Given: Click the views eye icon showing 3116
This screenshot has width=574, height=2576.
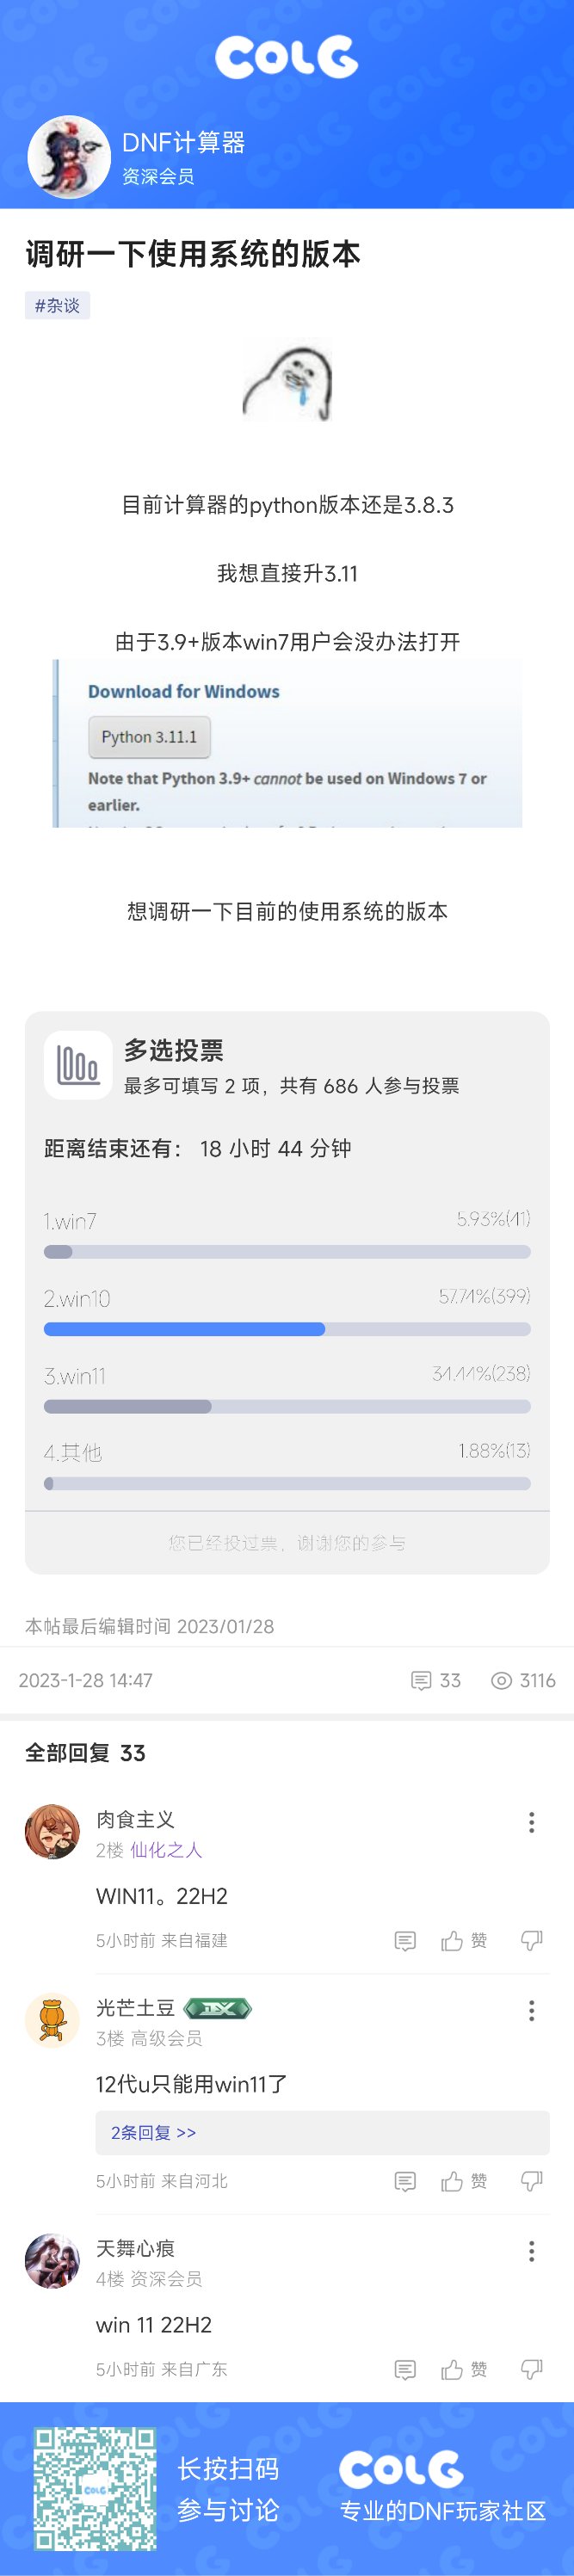Looking at the screenshot, I should [x=501, y=1681].
